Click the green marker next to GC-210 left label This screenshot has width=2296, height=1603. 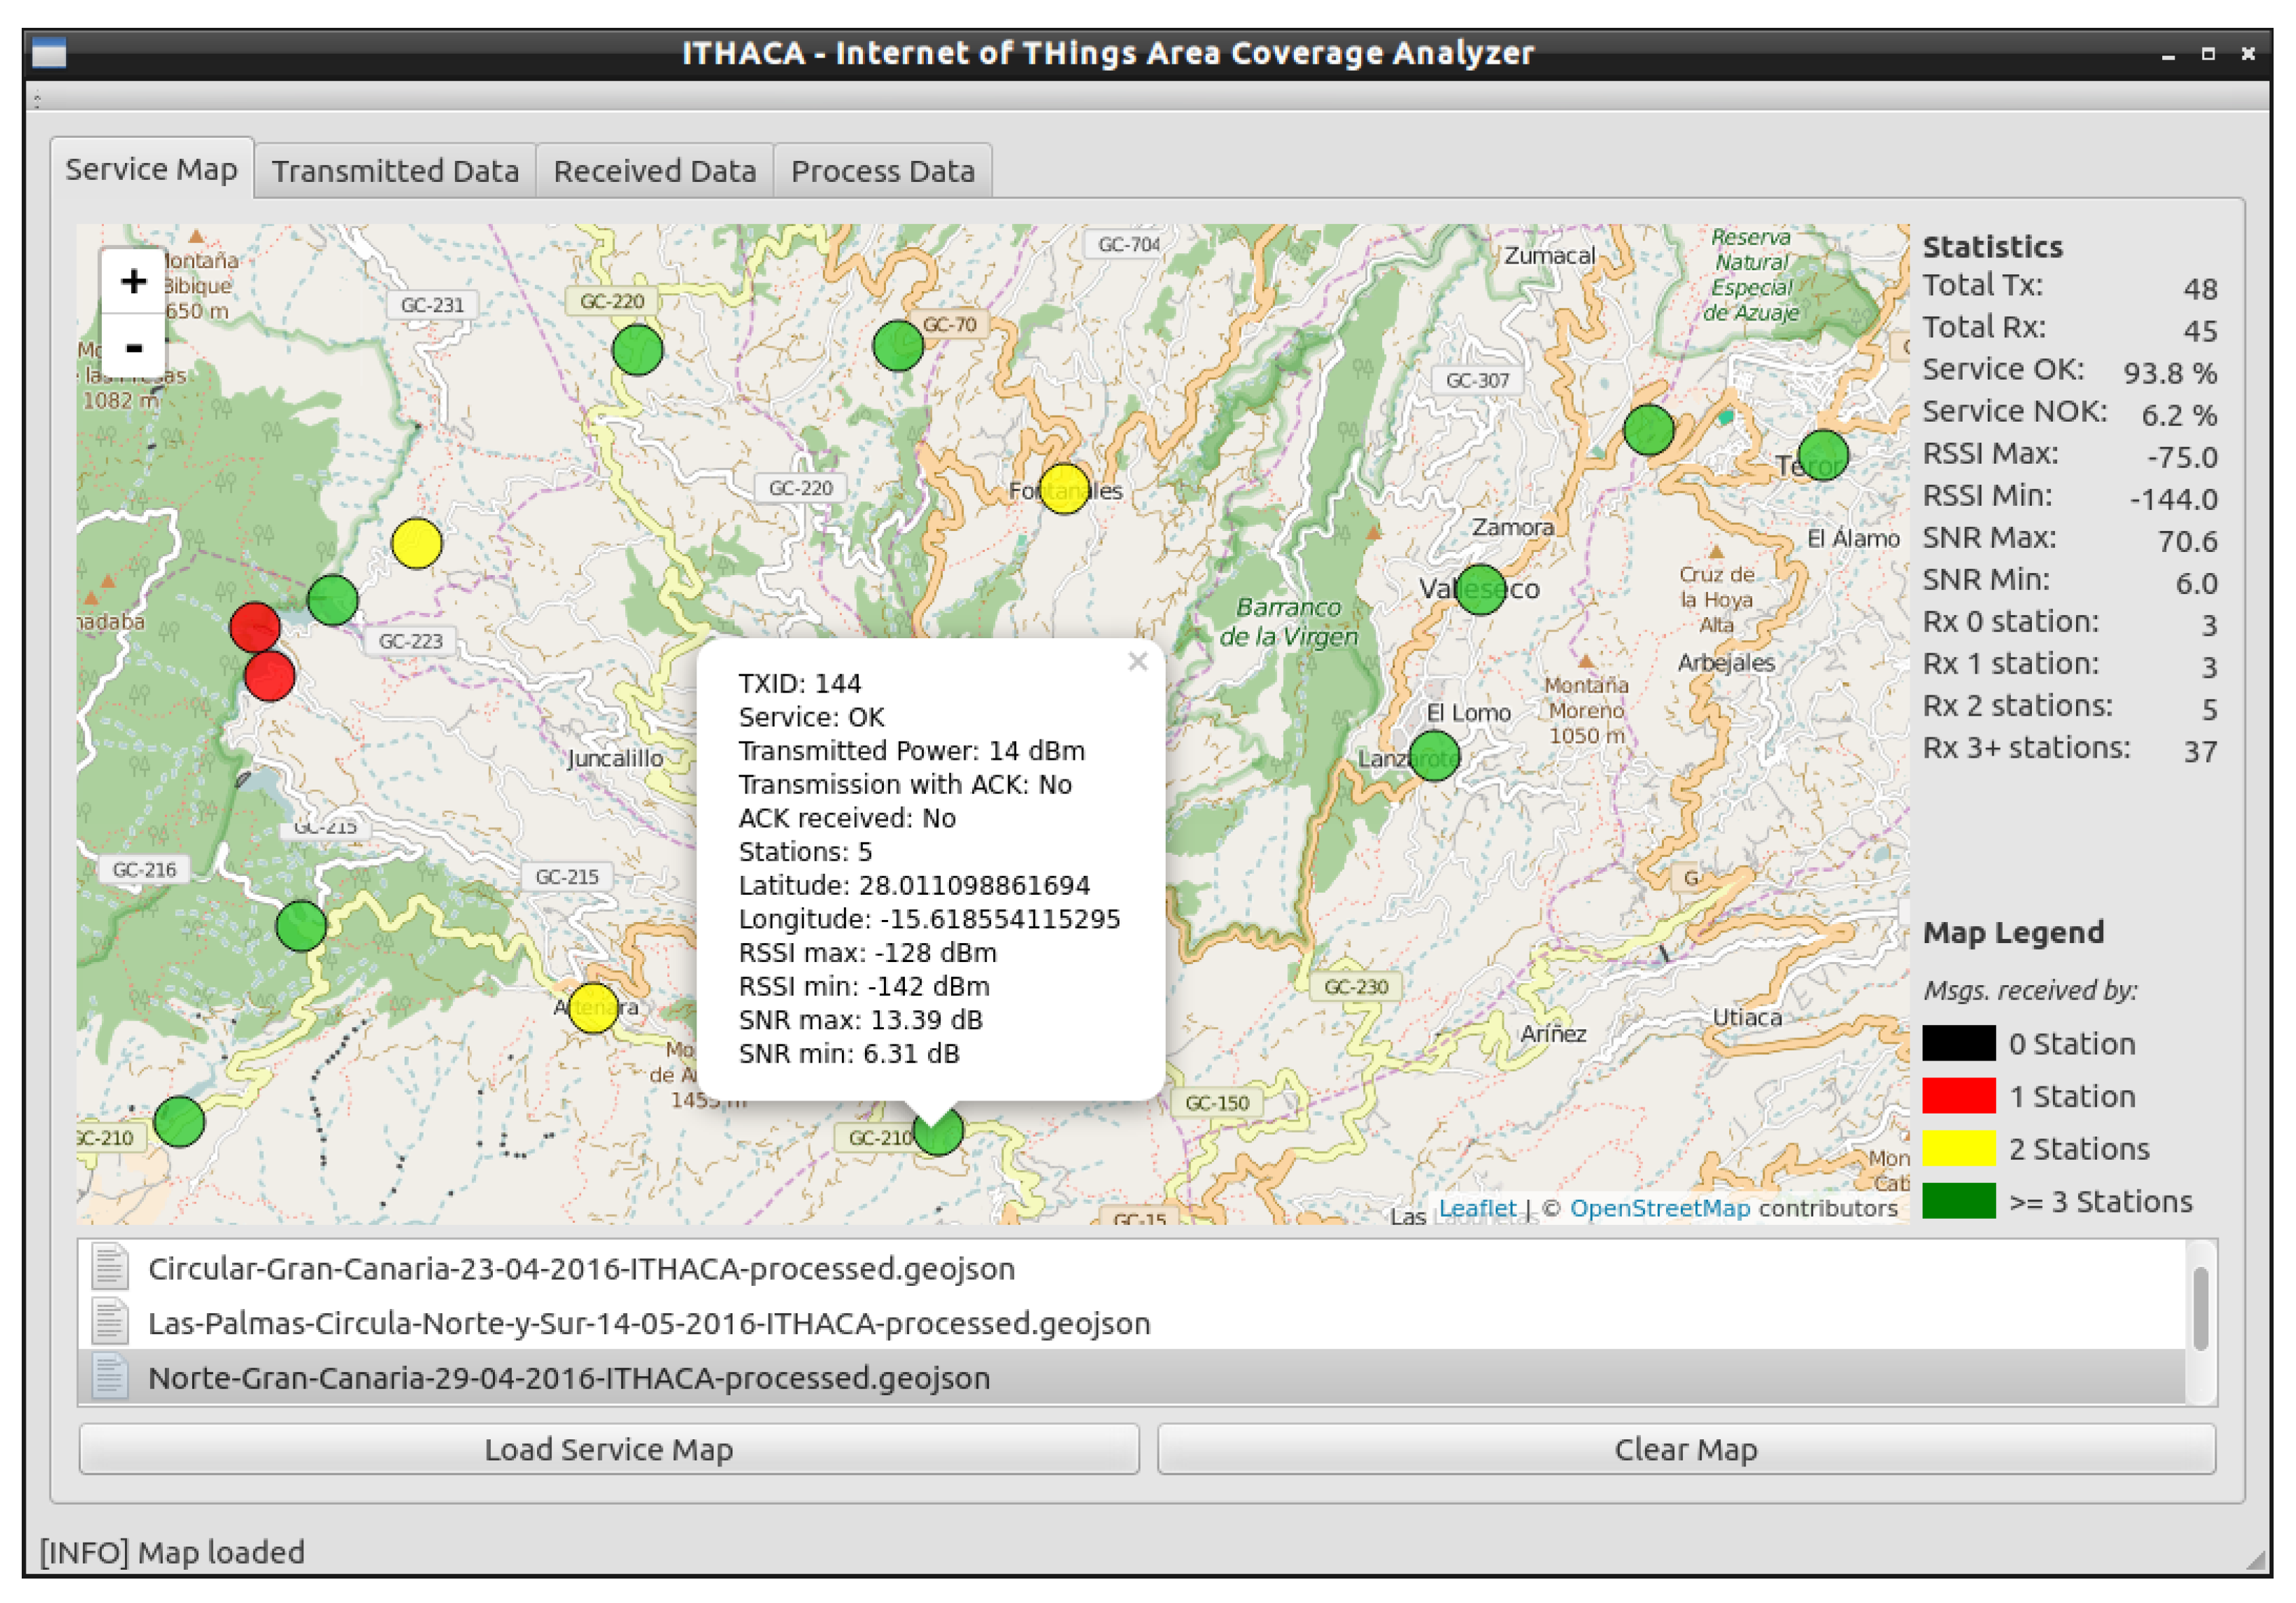[x=180, y=1121]
